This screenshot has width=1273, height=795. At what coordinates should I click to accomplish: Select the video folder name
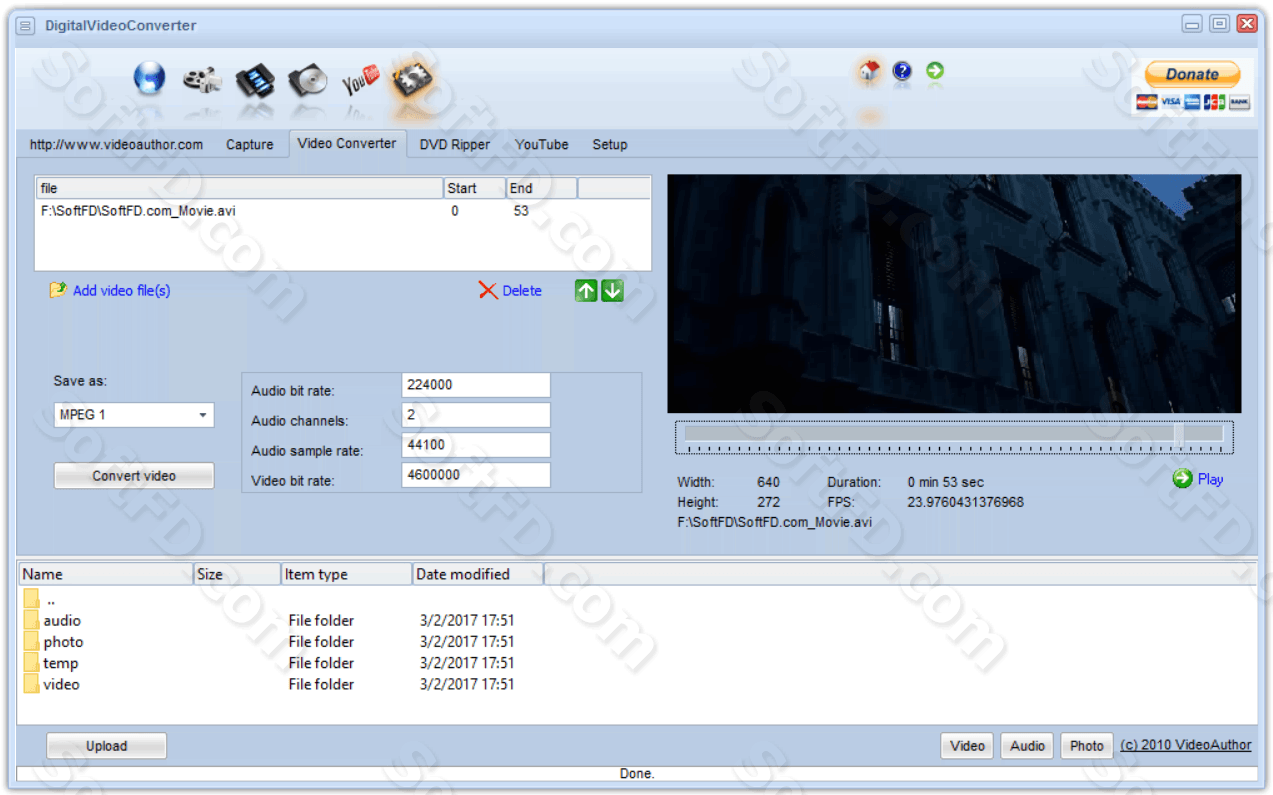pyautogui.click(x=61, y=684)
